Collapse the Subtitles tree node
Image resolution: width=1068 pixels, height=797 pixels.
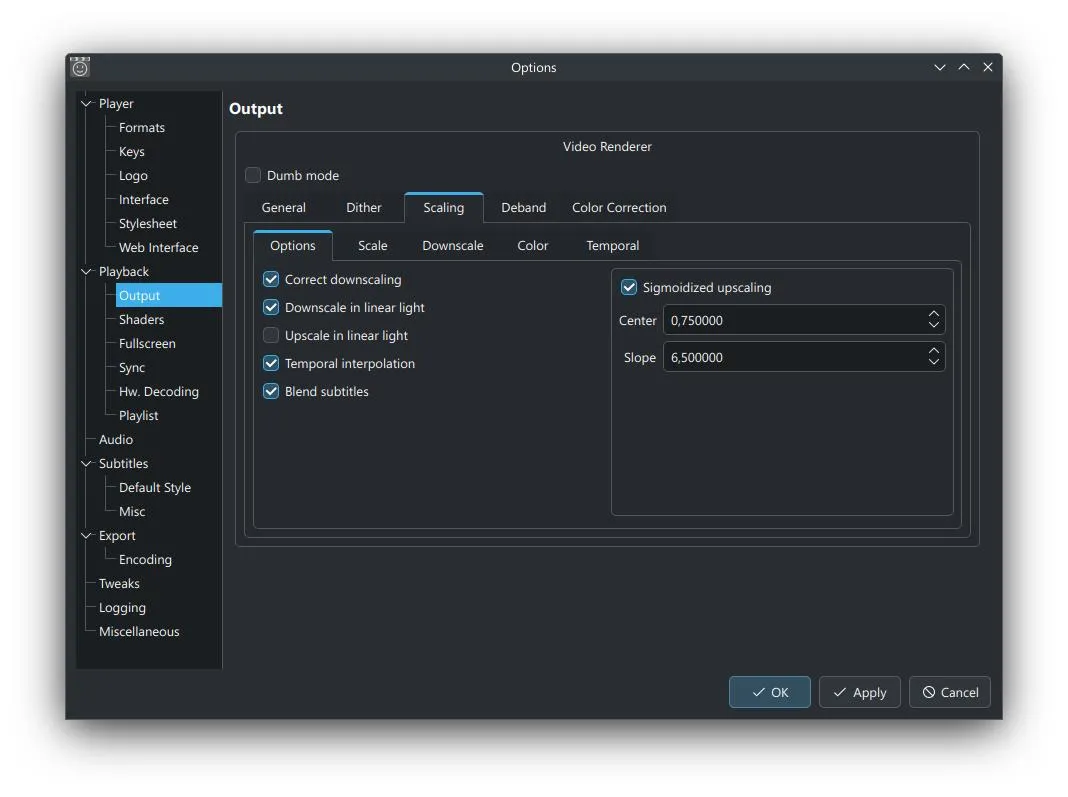(87, 463)
